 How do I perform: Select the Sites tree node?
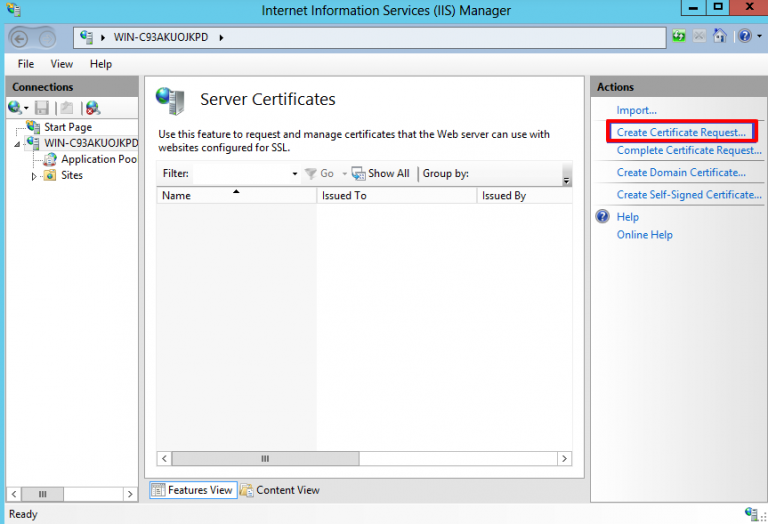coord(72,175)
